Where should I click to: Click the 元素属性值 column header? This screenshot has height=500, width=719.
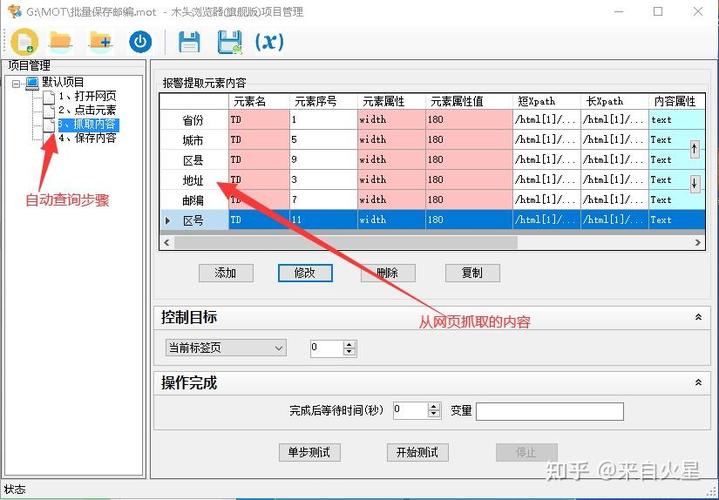(x=469, y=101)
